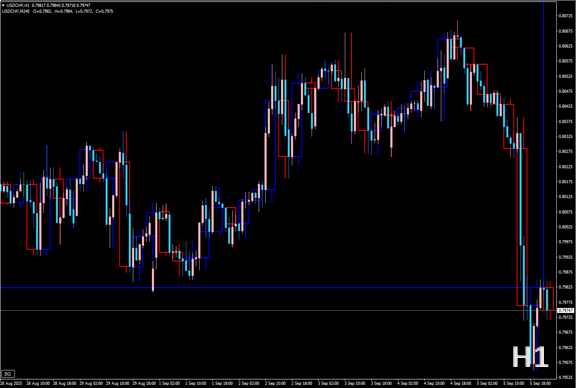Click the current price label 0.79747
The width and height of the screenshot is (576, 388).
click(x=566, y=310)
